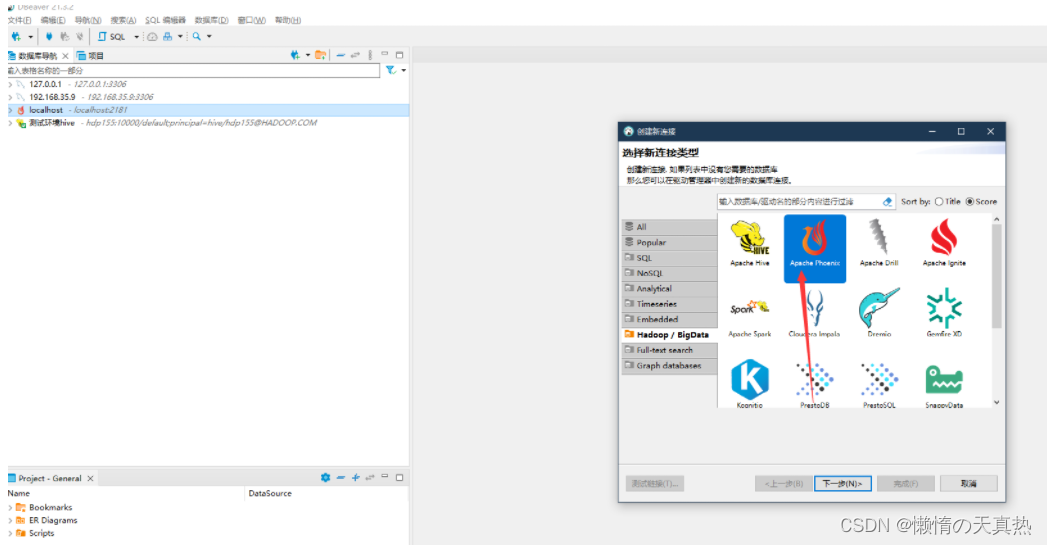Close the Project - General tab
Image resolution: width=1047 pixels, height=545 pixels.
[x=90, y=478]
